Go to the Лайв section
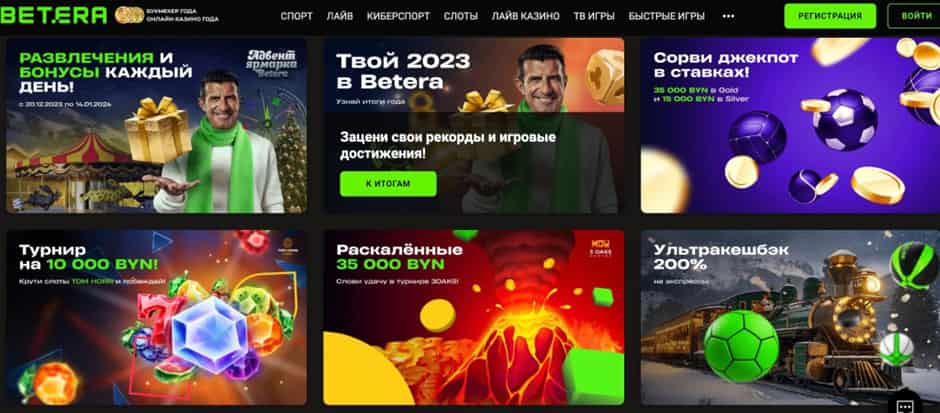 point(340,16)
